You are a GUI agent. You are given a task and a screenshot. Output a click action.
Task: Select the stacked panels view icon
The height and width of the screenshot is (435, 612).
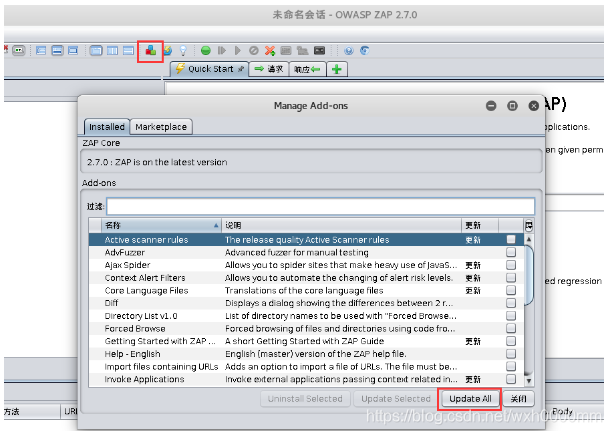(x=128, y=50)
